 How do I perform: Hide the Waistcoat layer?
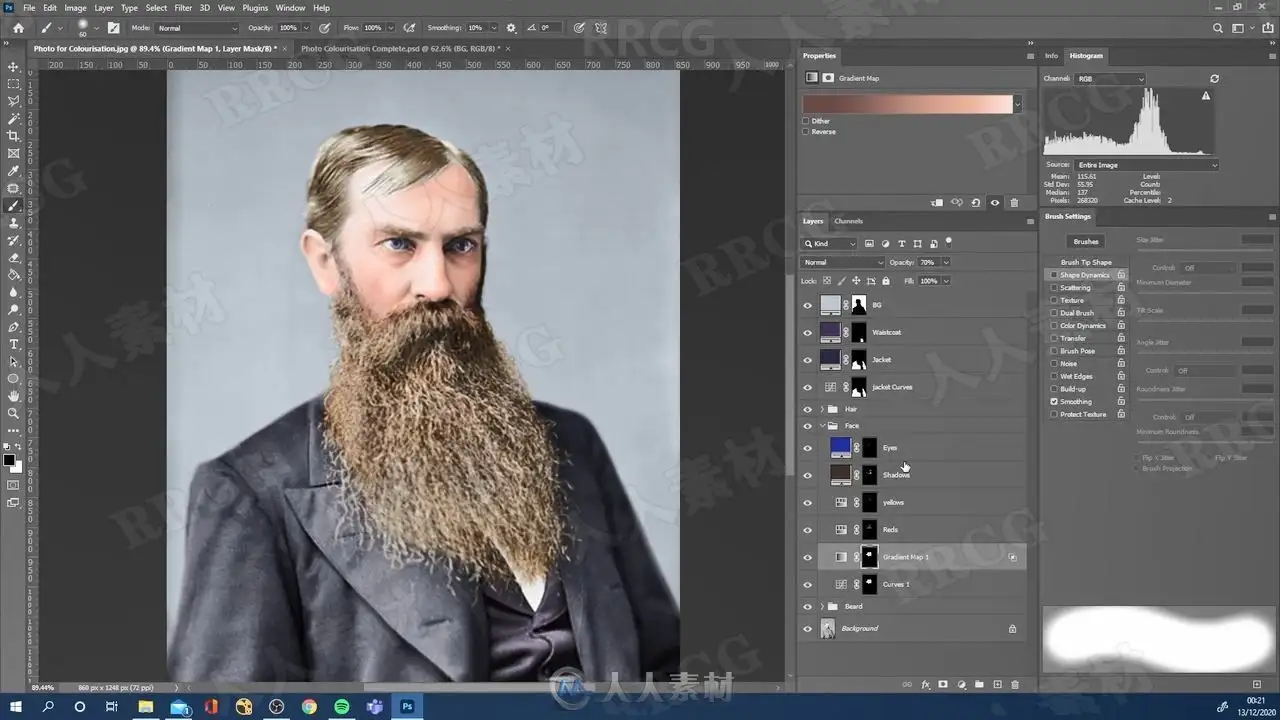(808, 332)
